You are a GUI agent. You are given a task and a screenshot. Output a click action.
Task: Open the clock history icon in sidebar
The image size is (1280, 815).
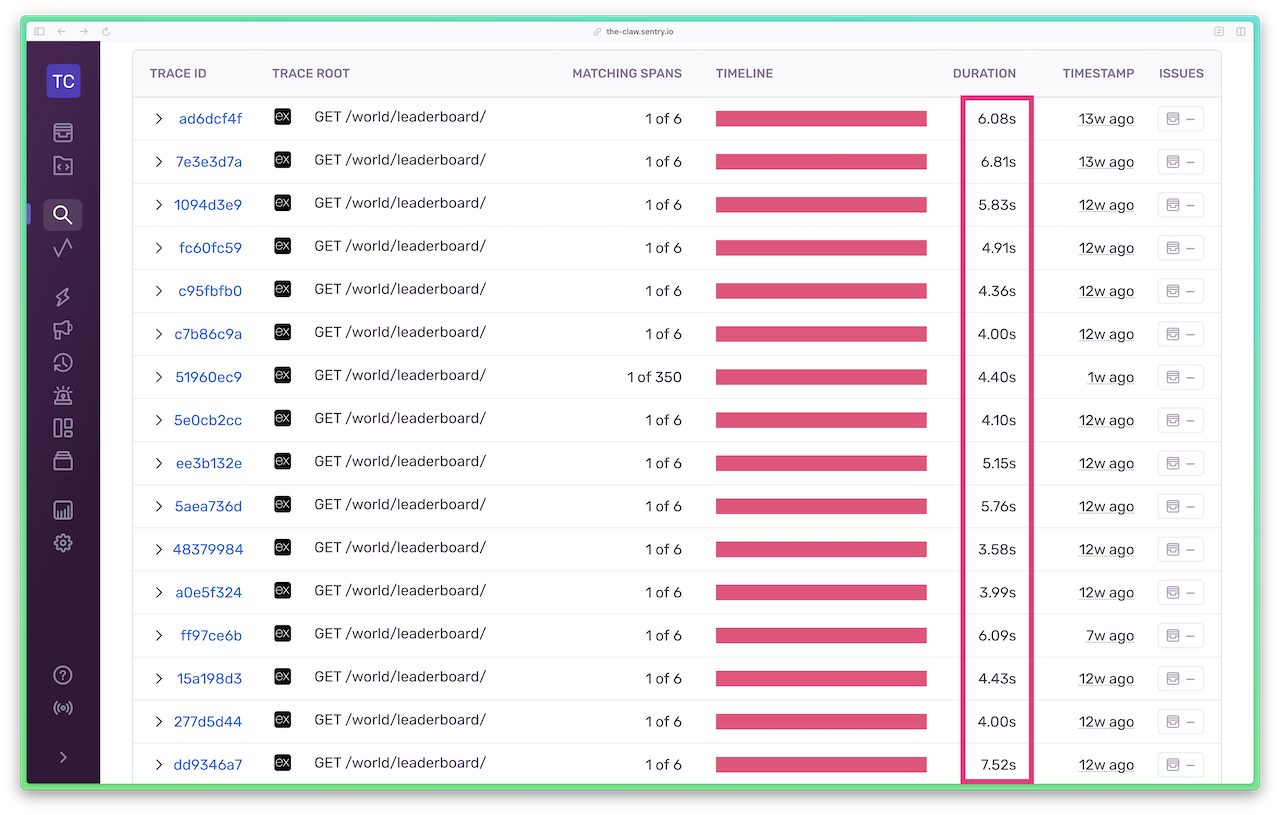(x=63, y=363)
